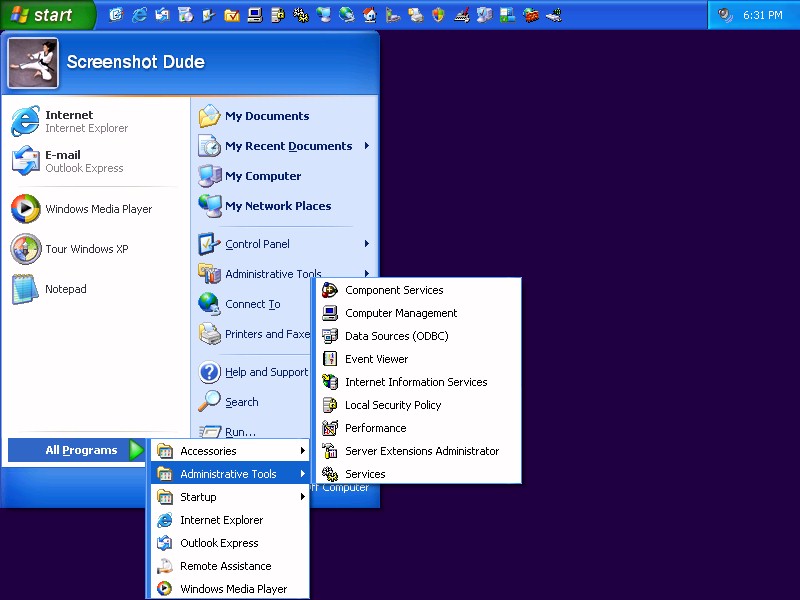
Task: Launch Local Security Policy
Action: 393,405
